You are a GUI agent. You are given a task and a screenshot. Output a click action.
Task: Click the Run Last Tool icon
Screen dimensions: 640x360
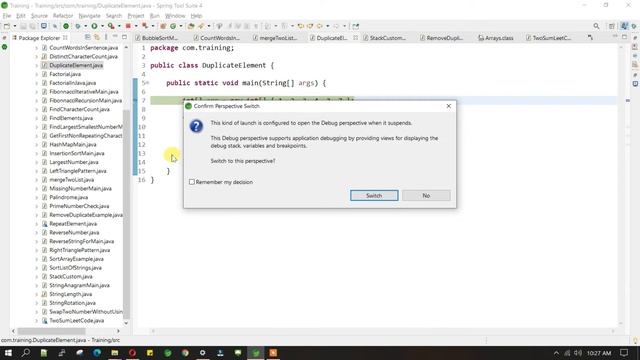pos(111,26)
